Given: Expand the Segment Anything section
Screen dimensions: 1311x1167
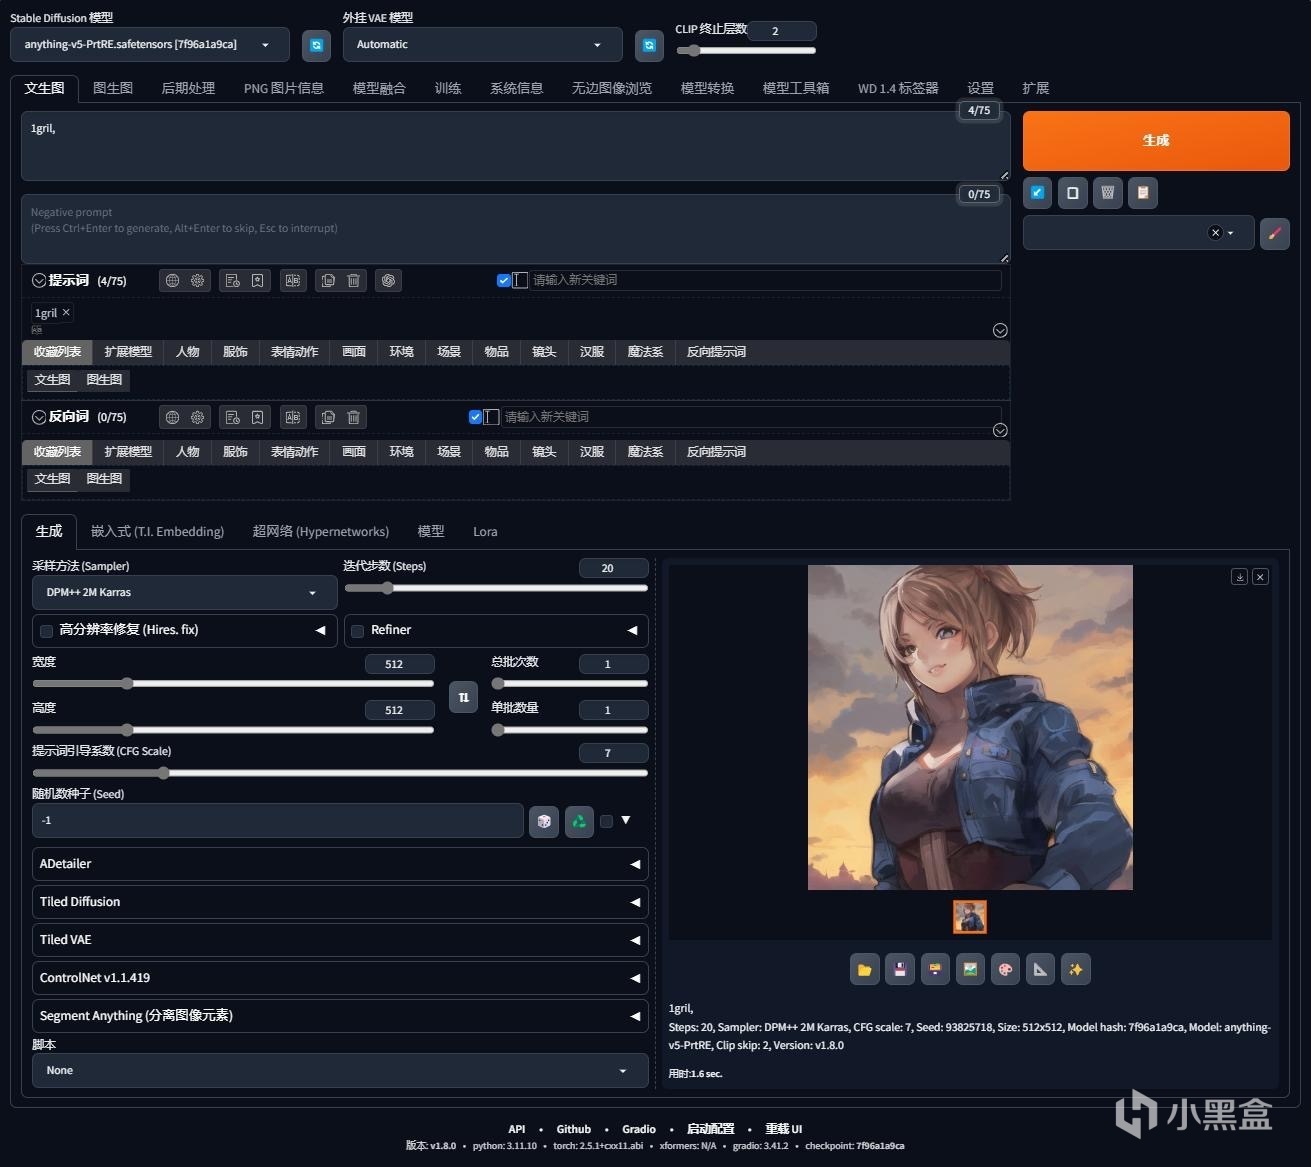Looking at the screenshot, I should [340, 1016].
